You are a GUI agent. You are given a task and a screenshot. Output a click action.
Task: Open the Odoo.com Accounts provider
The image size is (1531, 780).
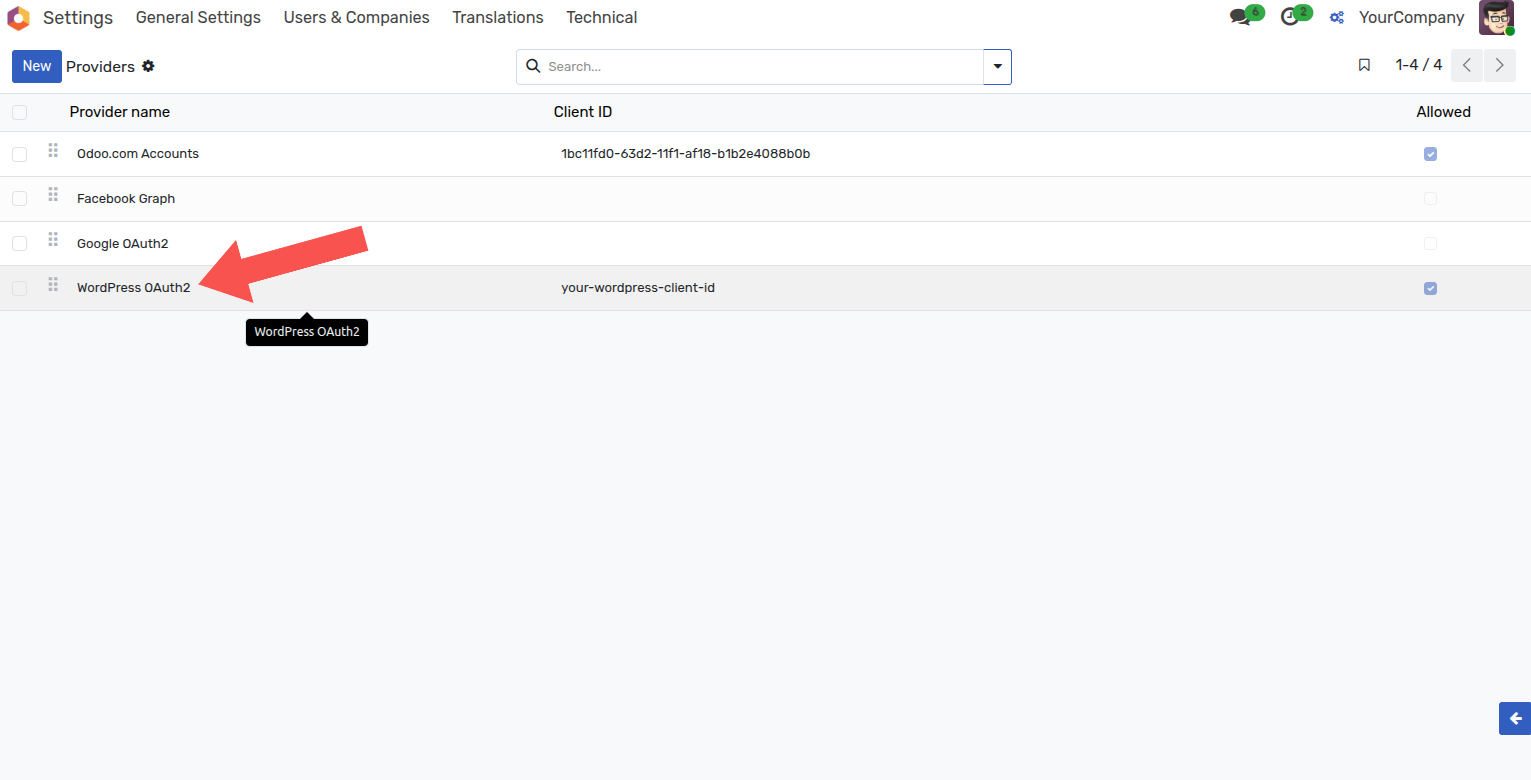point(138,154)
